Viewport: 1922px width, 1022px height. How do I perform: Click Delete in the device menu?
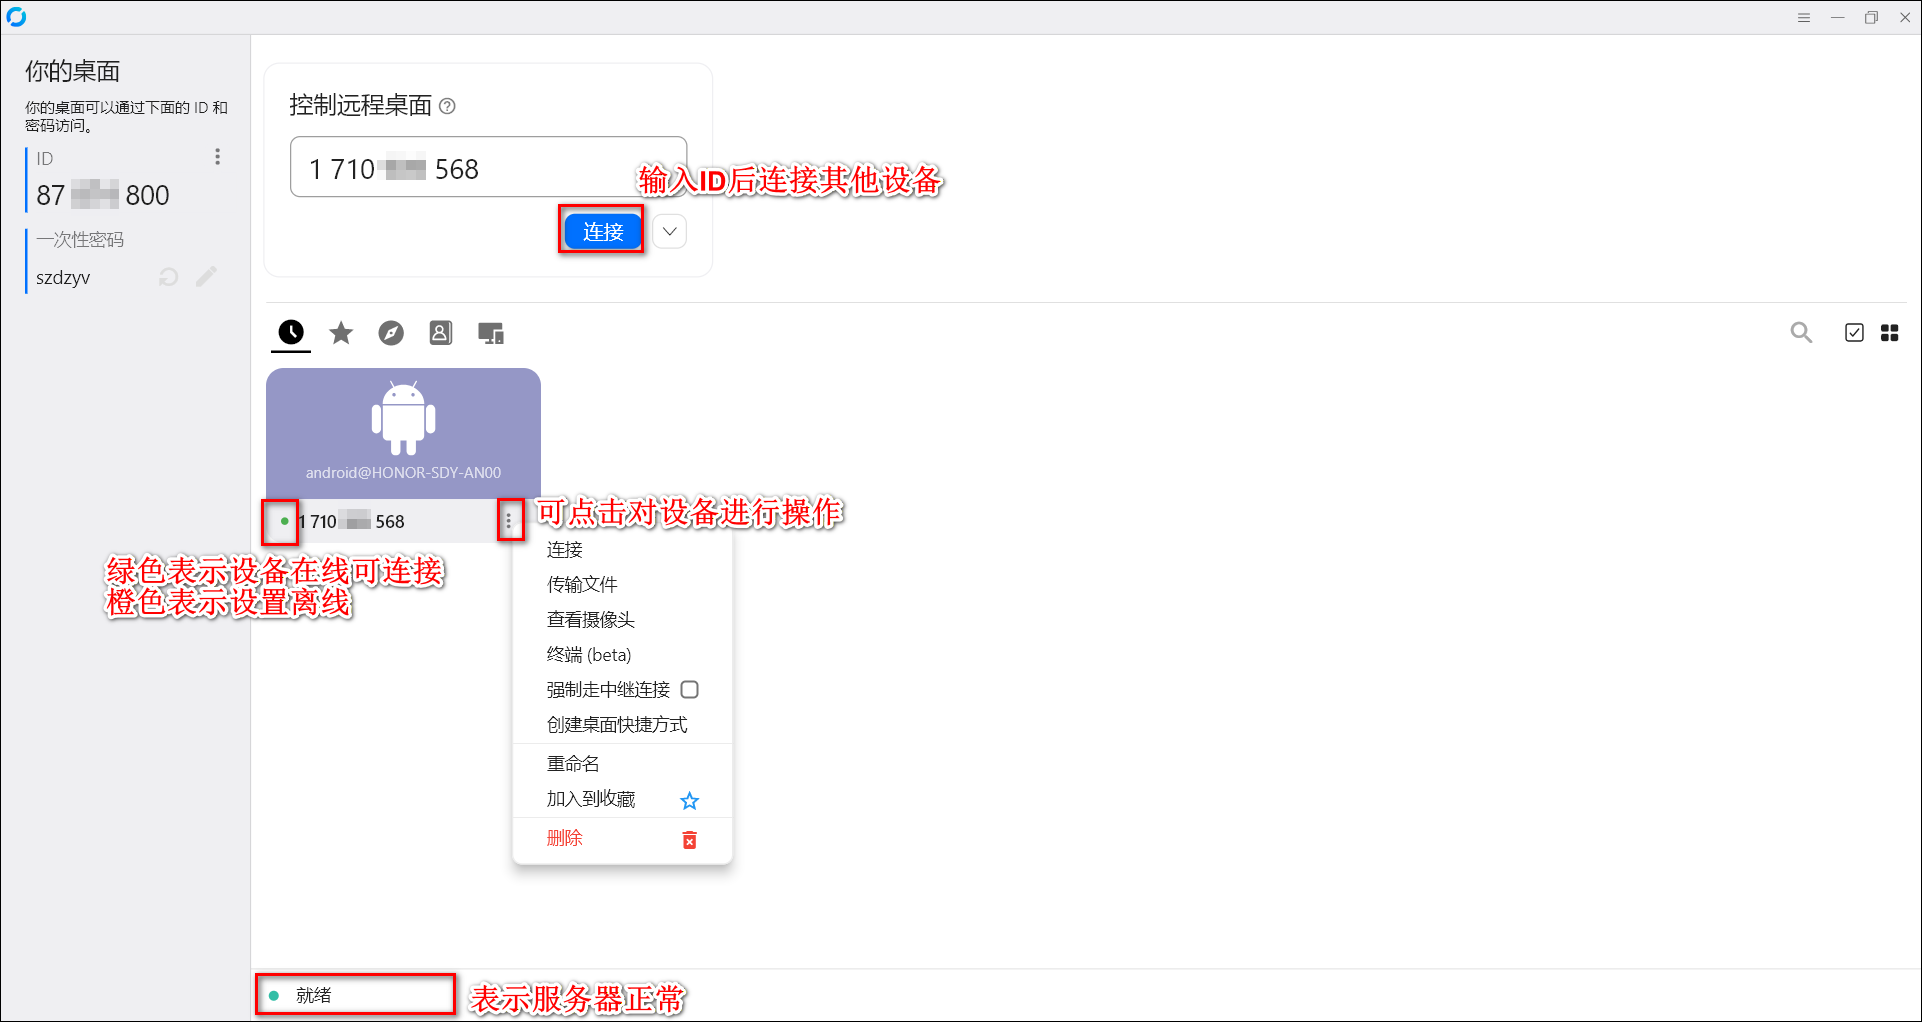[565, 839]
